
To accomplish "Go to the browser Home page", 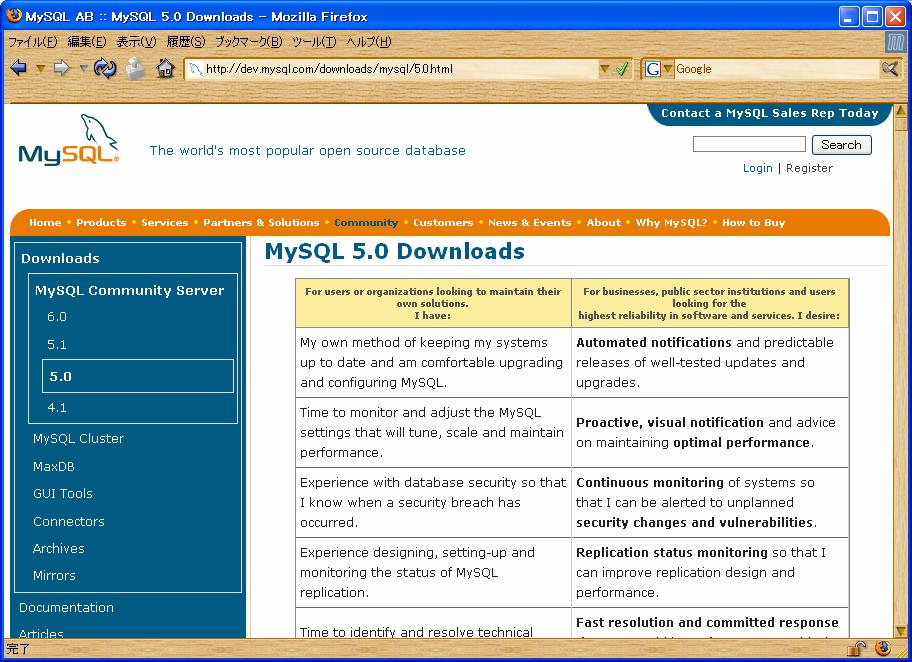I will (x=165, y=69).
